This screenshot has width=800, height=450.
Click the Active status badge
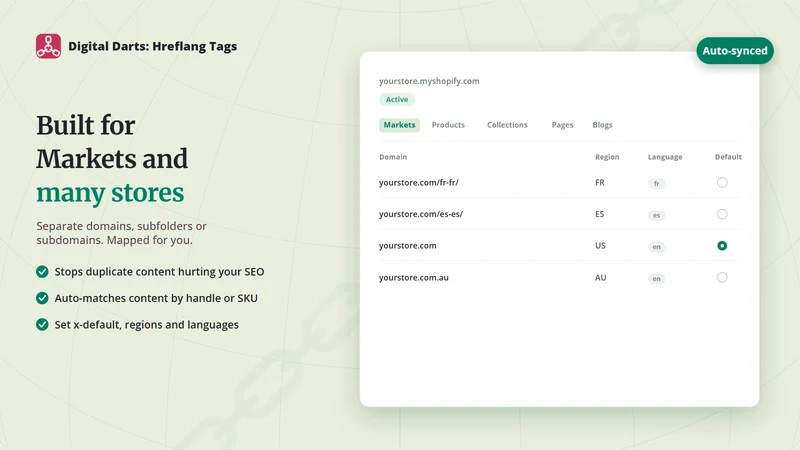pyautogui.click(x=397, y=99)
